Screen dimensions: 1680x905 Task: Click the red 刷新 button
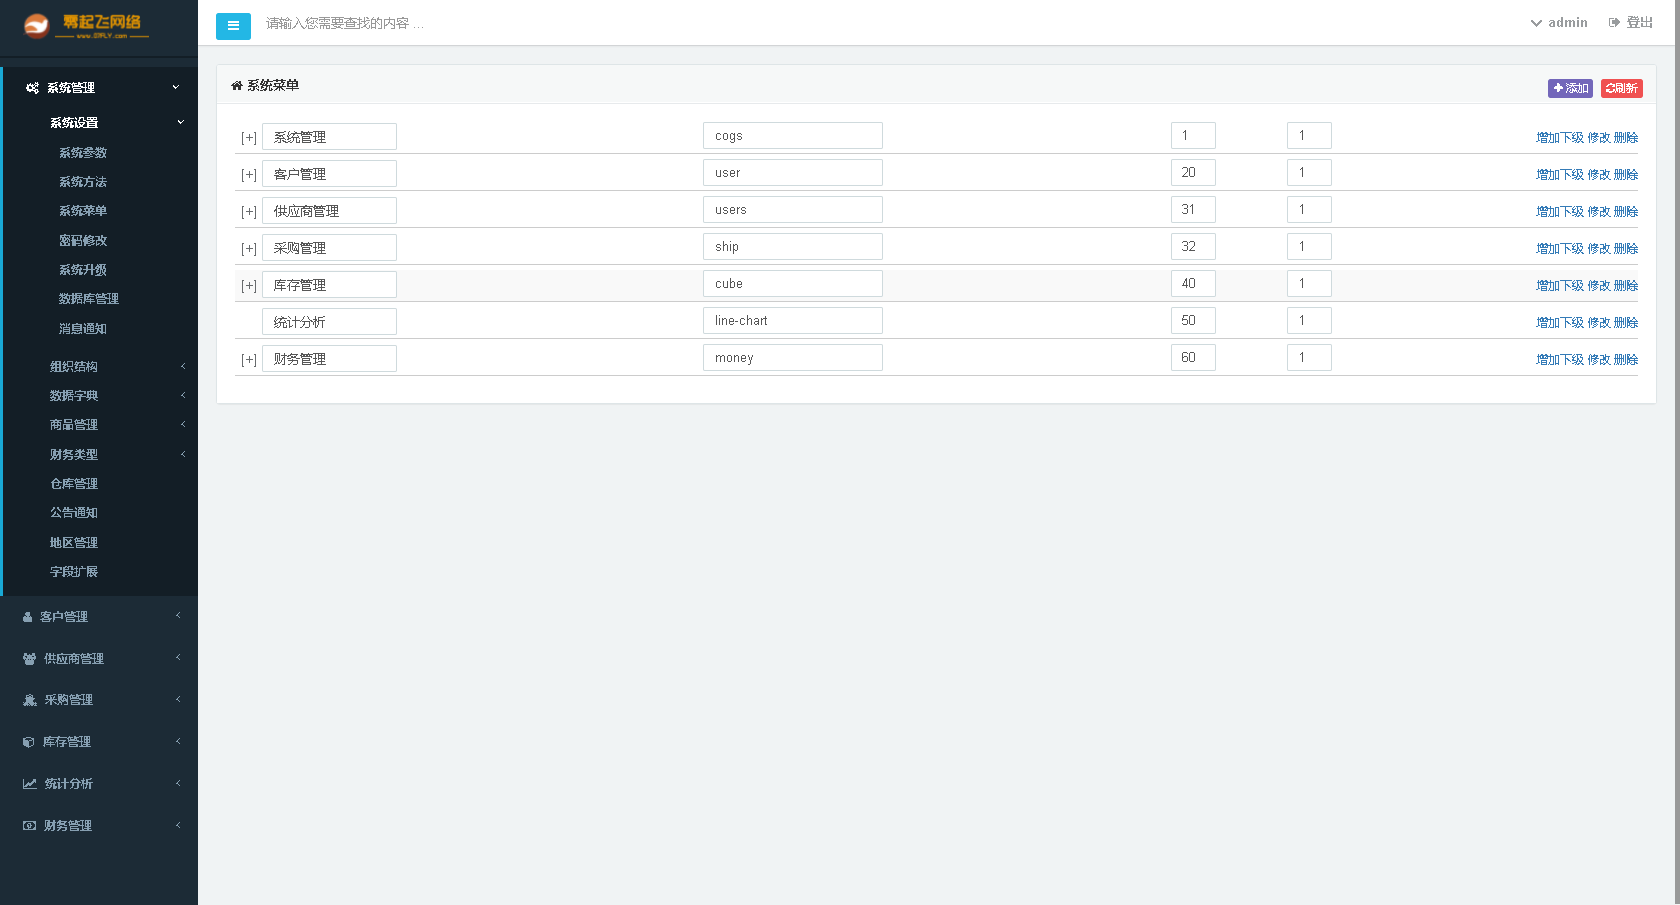tap(1621, 88)
